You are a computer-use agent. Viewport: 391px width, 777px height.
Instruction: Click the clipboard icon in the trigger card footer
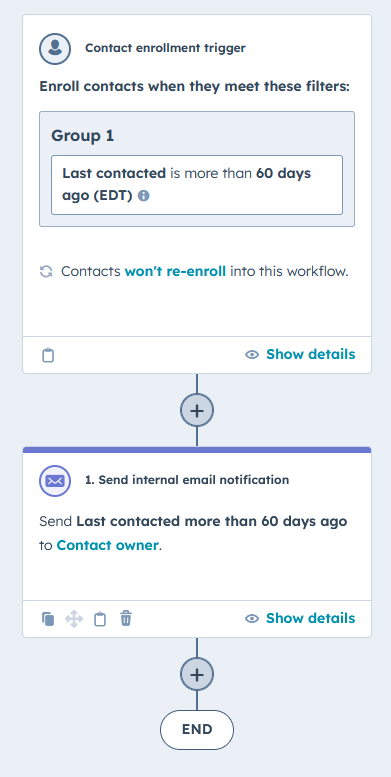click(x=48, y=355)
